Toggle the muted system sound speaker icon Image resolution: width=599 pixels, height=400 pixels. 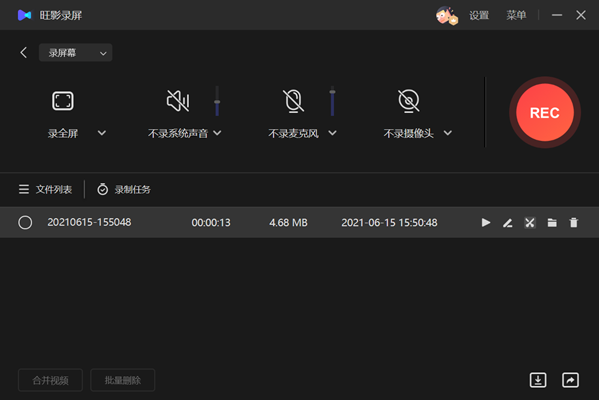pos(178,101)
